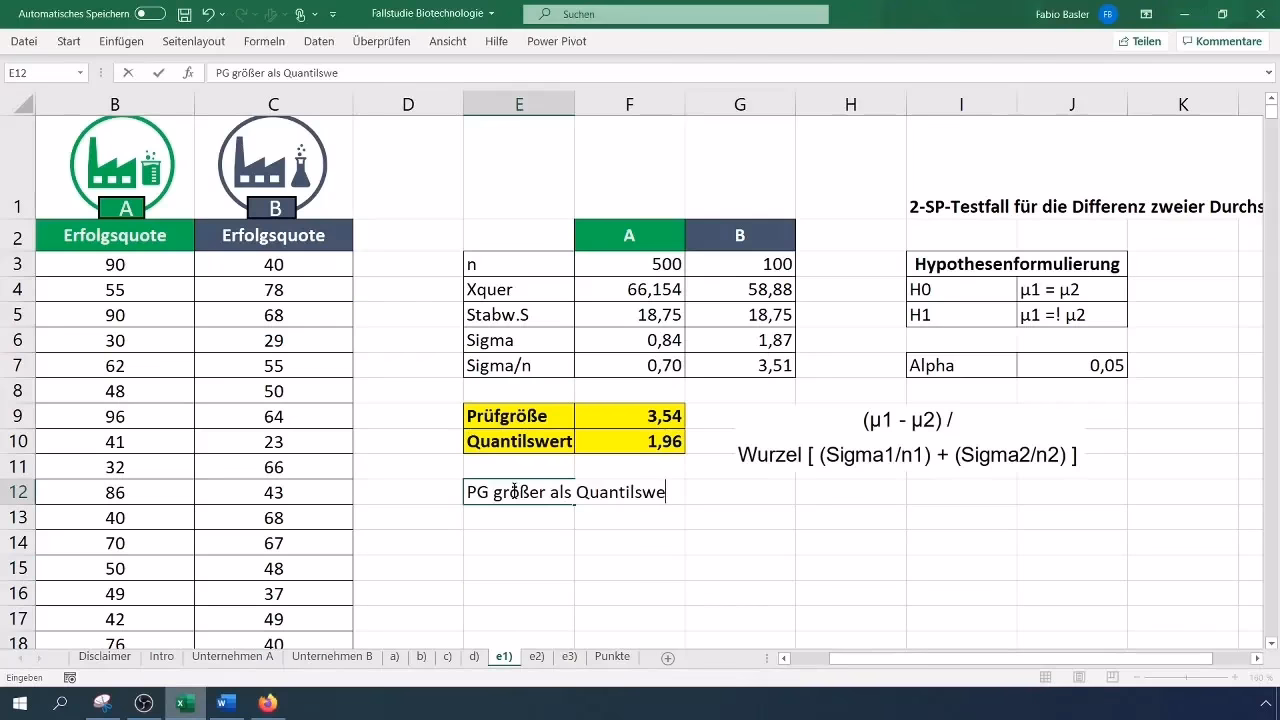Cancel the cell entry with the X icon
Image resolution: width=1280 pixels, height=720 pixels.
click(128, 72)
